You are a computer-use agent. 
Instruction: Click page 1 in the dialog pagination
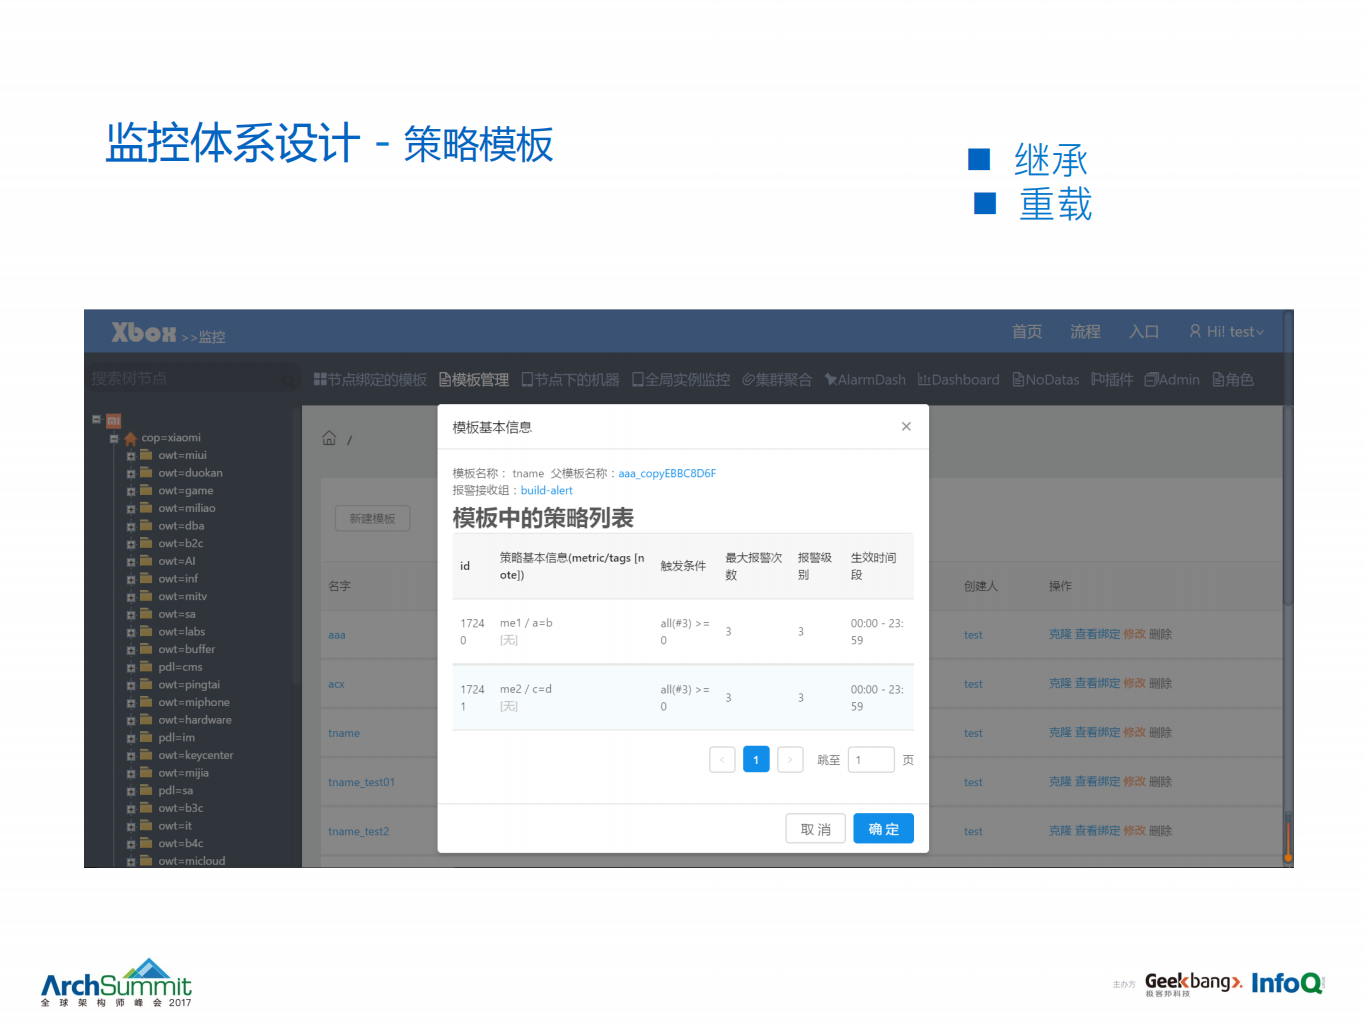tap(756, 759)
